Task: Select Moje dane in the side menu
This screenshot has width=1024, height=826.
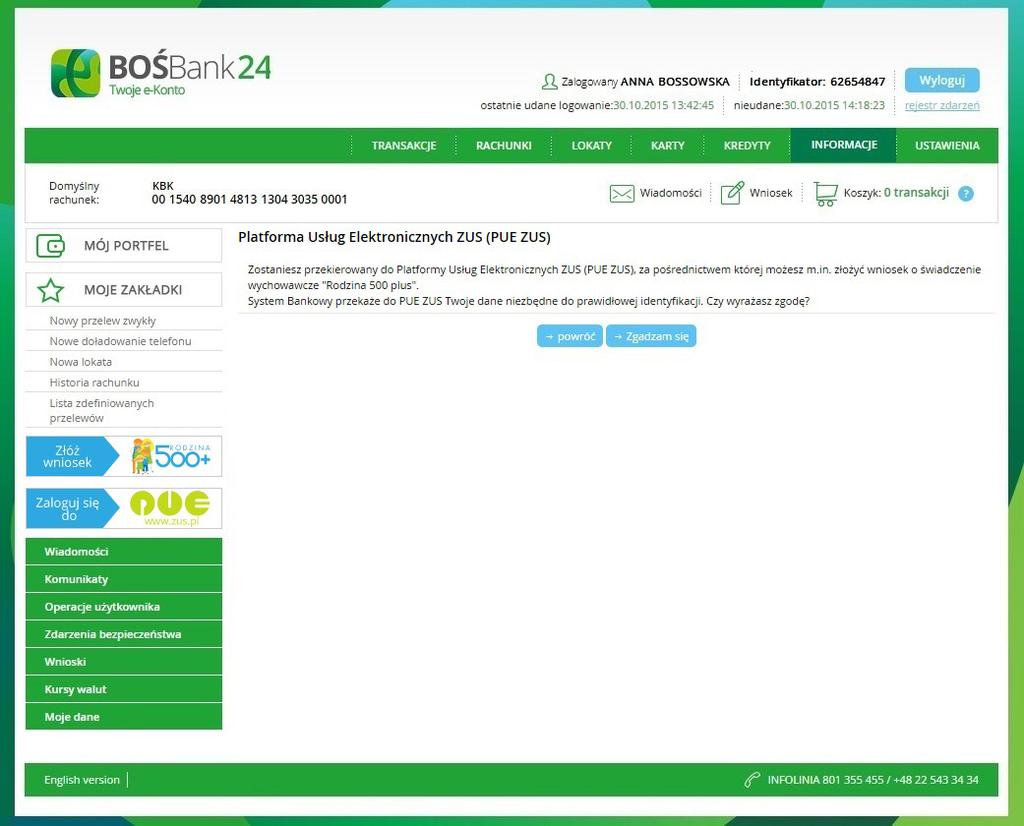Action: click(x=124, y=716)
